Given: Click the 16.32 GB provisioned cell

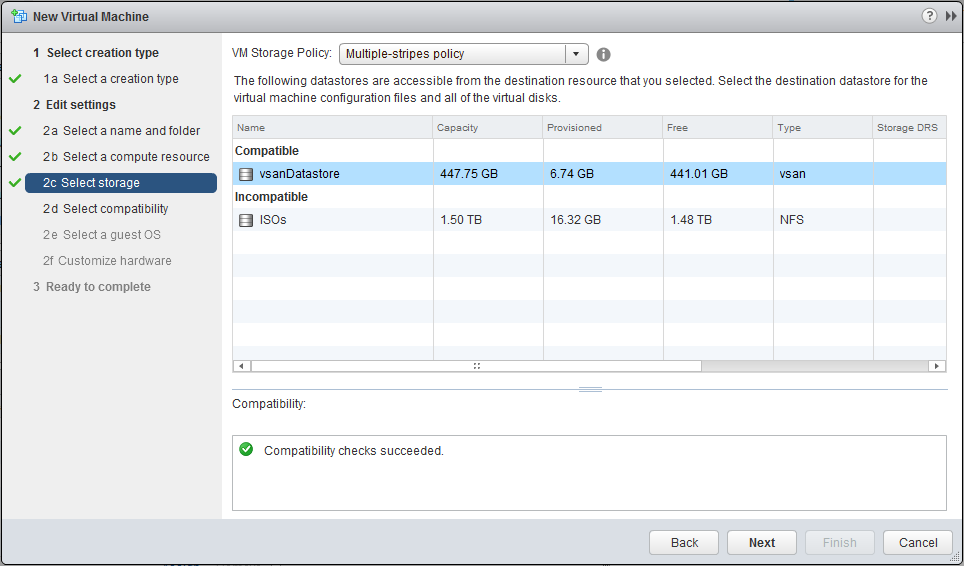Looking at the screenshot, I should coord(575,220).
